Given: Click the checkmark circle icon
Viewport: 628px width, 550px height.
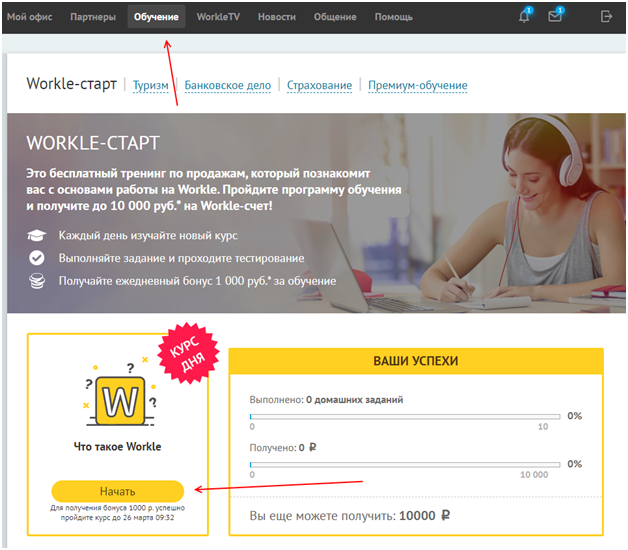Looking at the screenshot, I should [x=37, y=258].
